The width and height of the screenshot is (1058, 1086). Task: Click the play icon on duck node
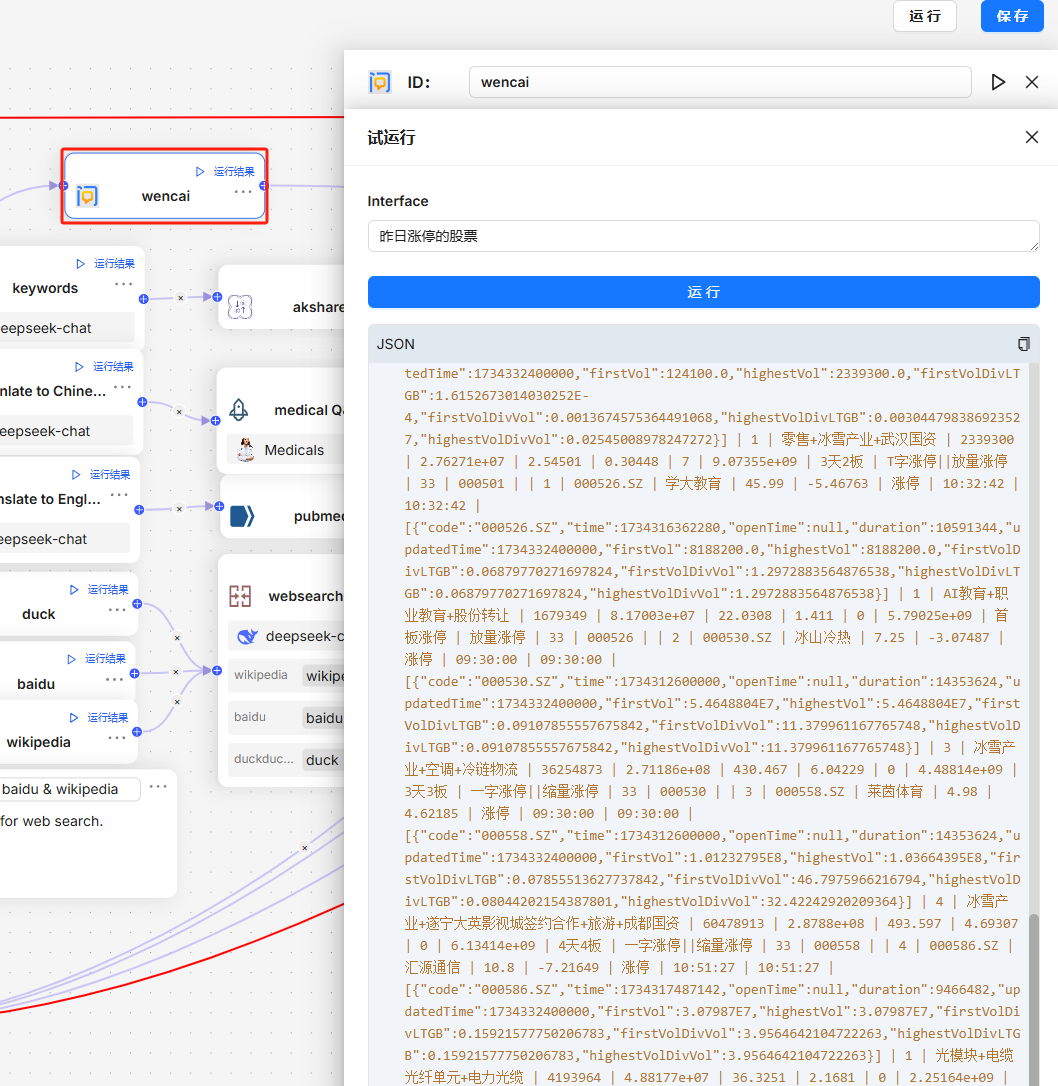[x=74, y=589]
